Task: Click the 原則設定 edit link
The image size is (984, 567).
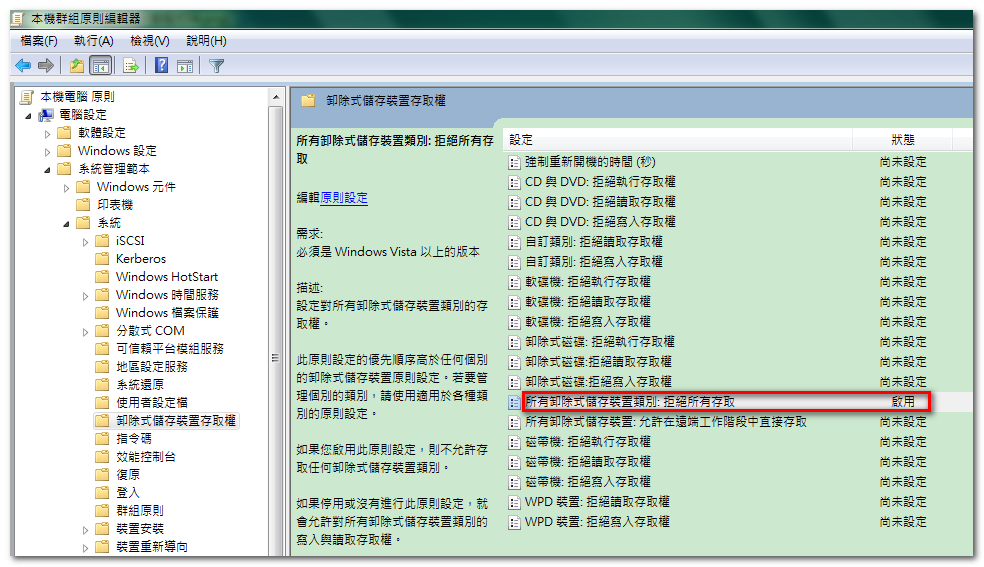Action: [343, 199]
